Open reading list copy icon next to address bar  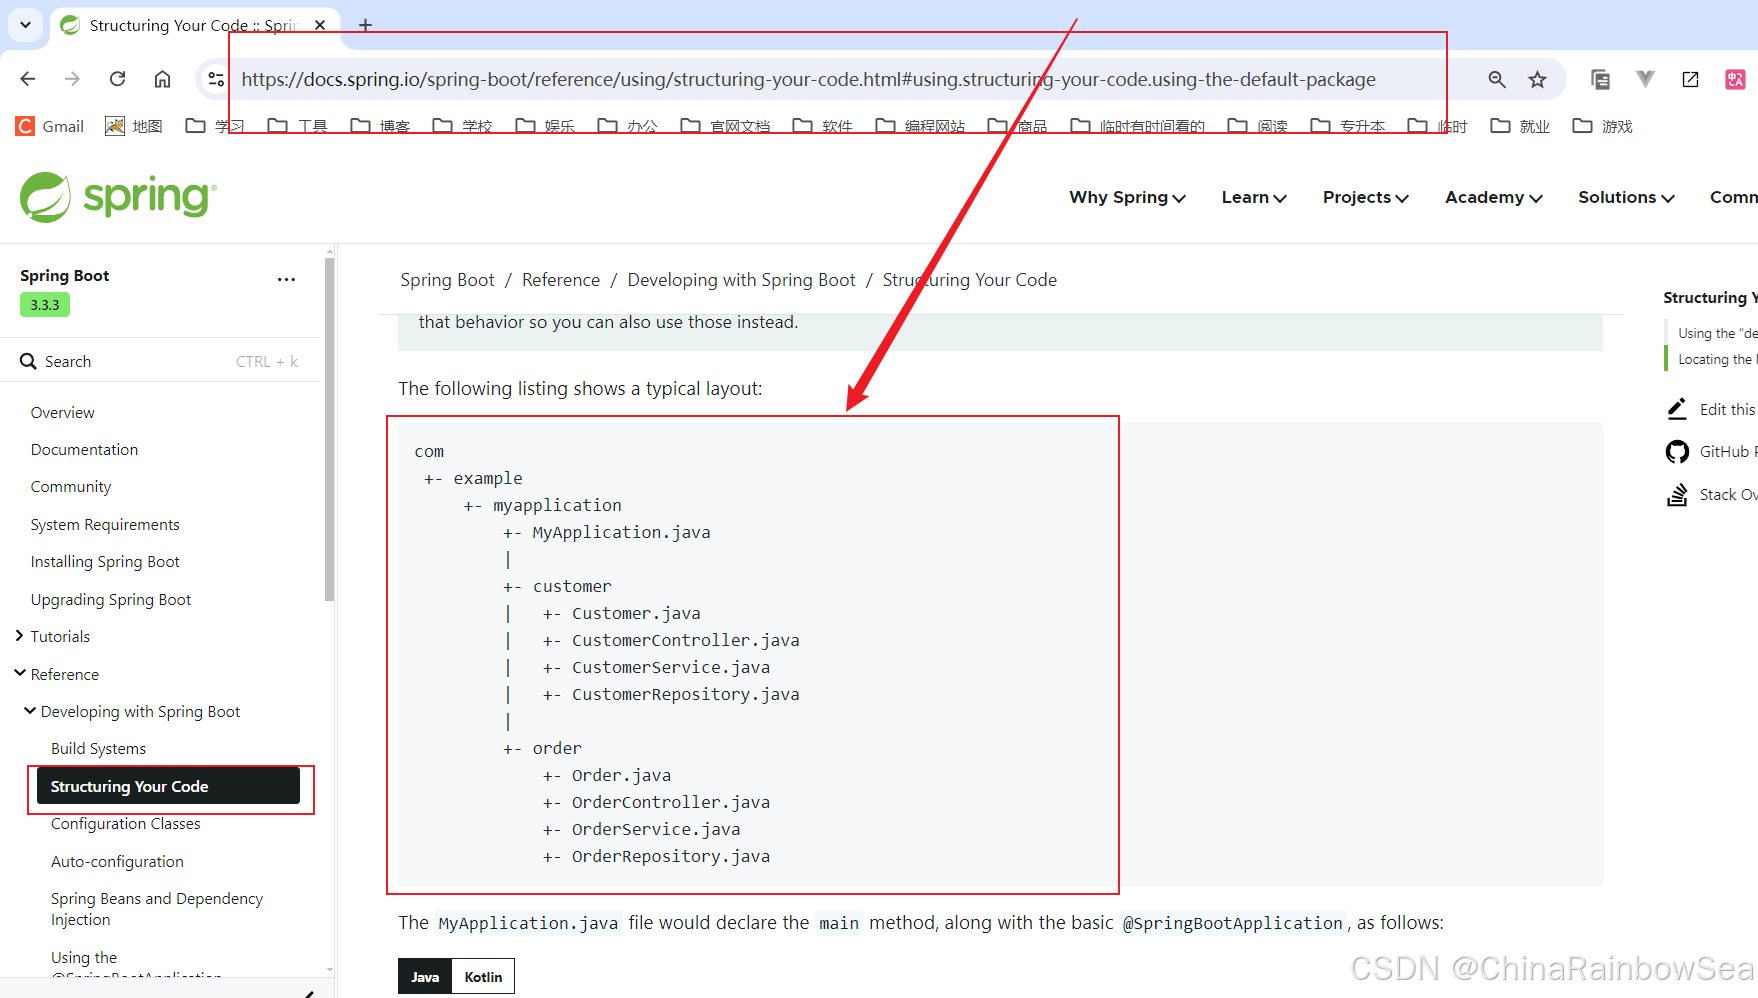[x=1601, y=79]
